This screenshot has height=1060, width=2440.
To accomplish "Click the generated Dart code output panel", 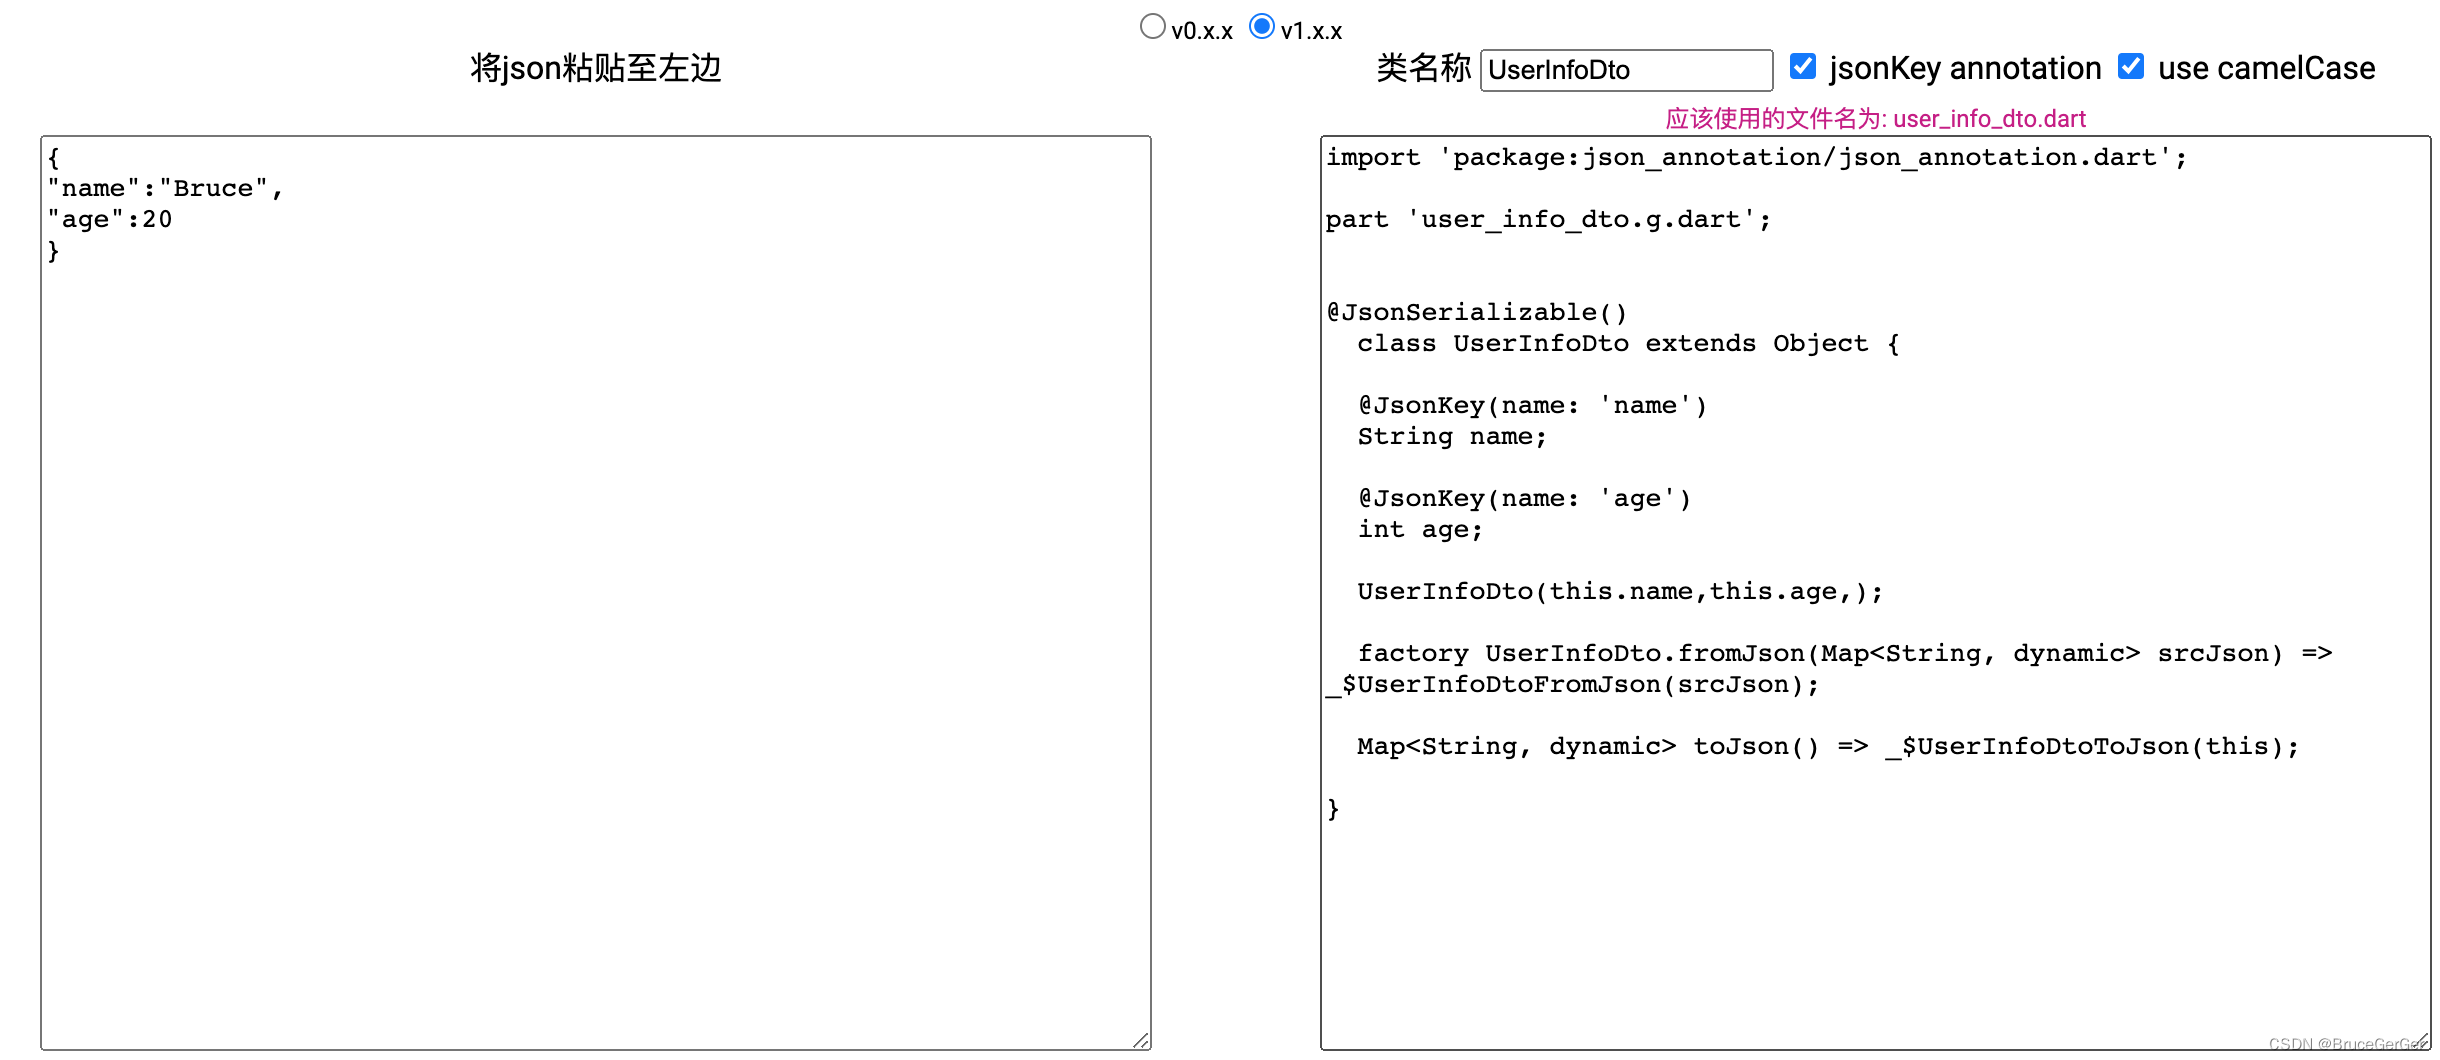I will 1870,900.
